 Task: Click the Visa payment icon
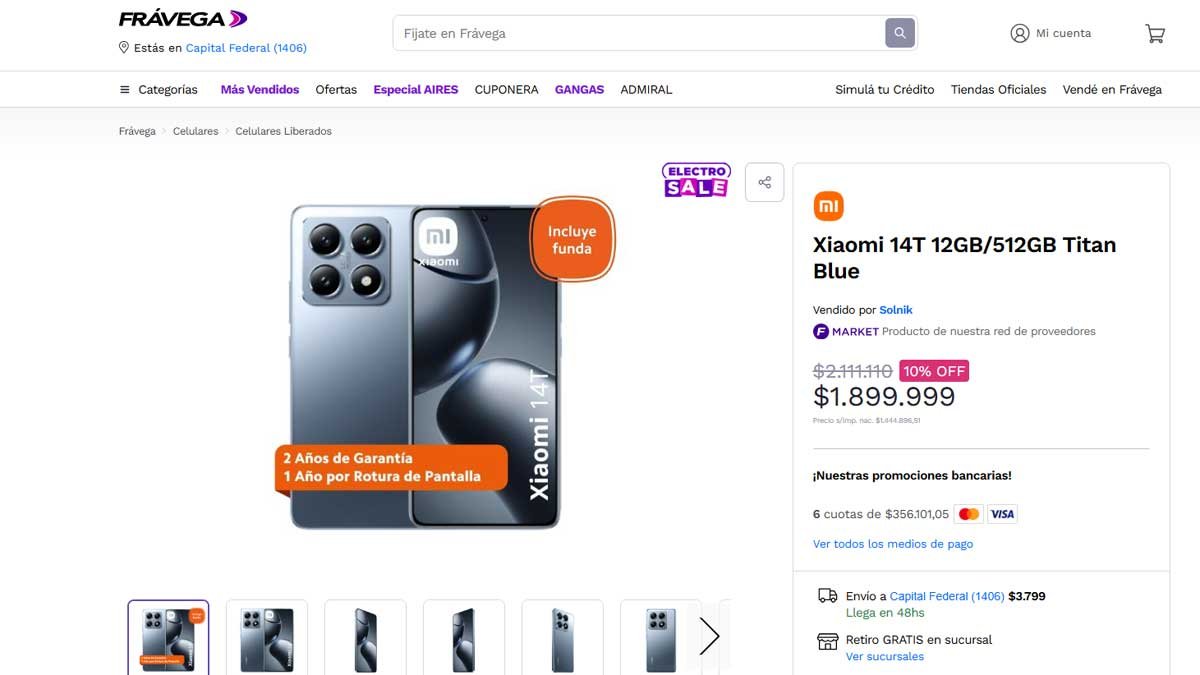pyautogui.click(x=1001, y=513)
